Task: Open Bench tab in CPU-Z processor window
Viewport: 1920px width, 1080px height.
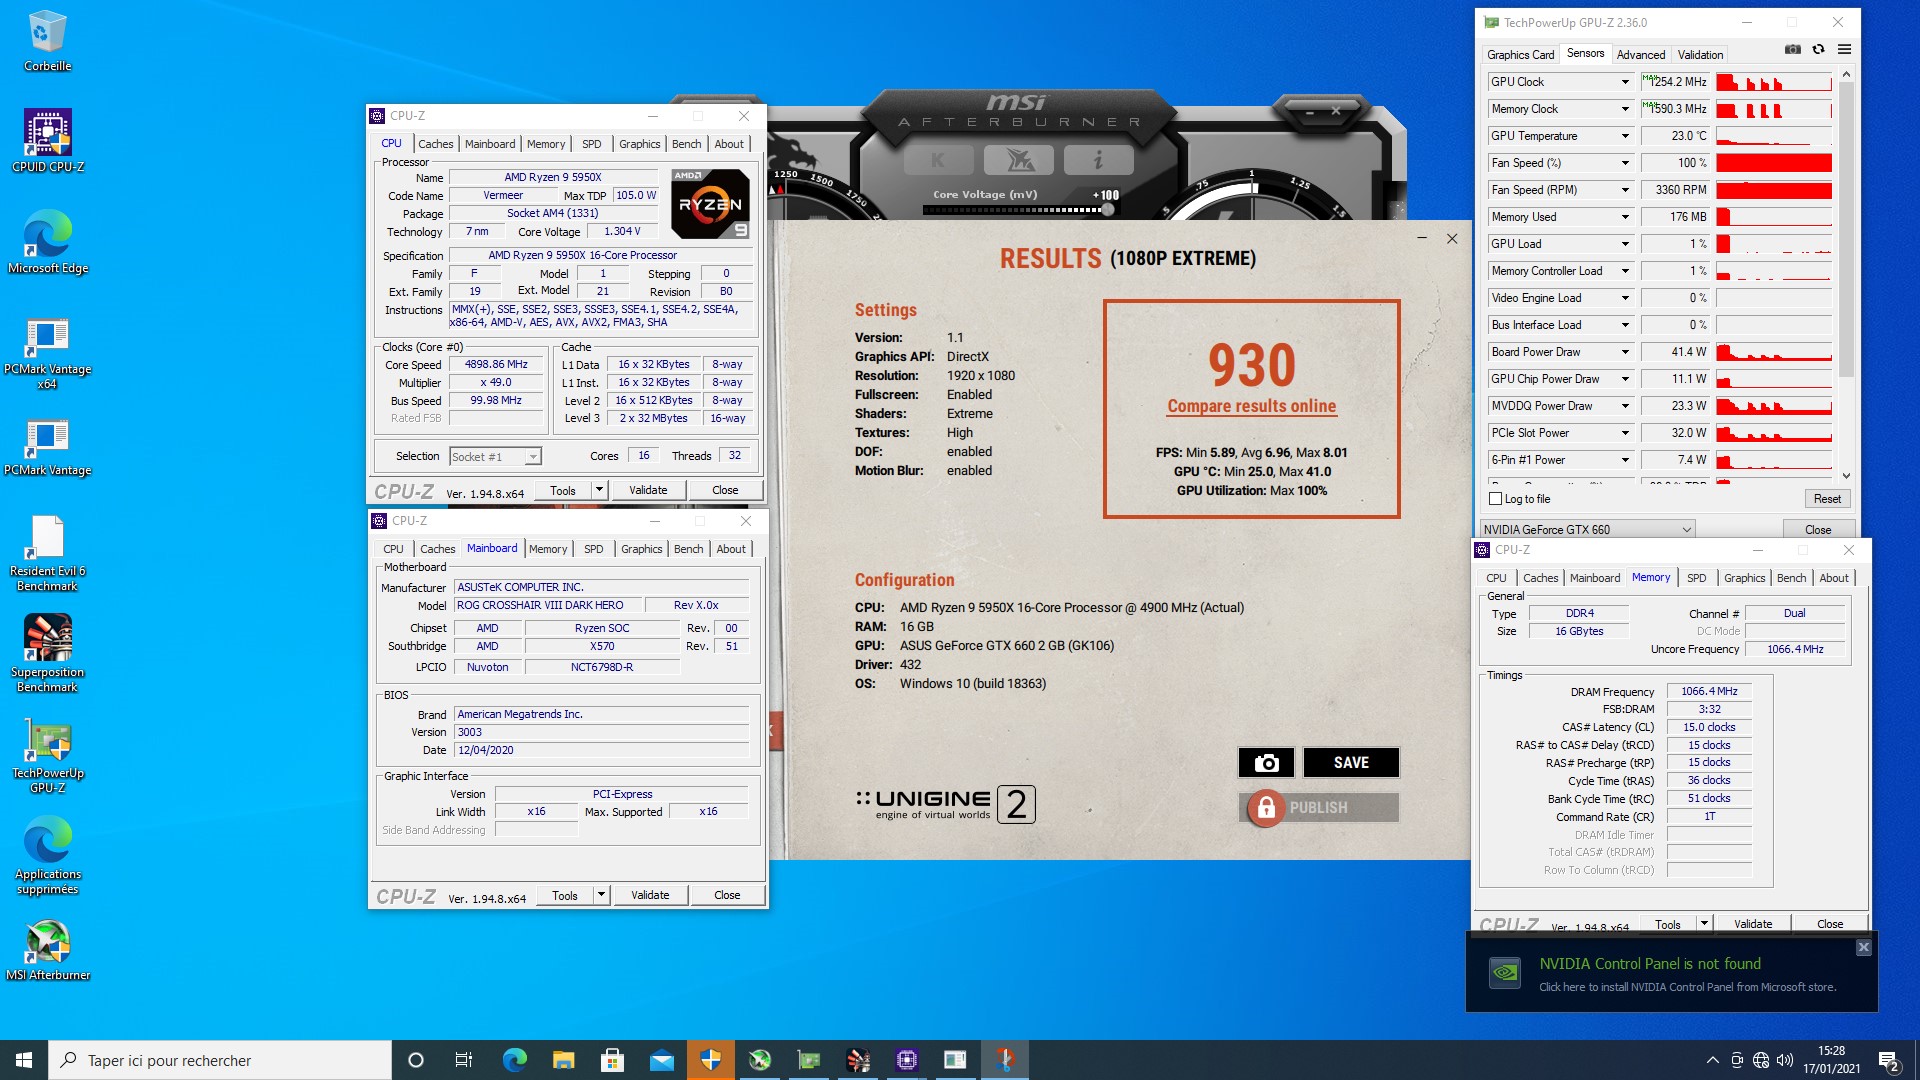Action: click(x=686, y=144)
